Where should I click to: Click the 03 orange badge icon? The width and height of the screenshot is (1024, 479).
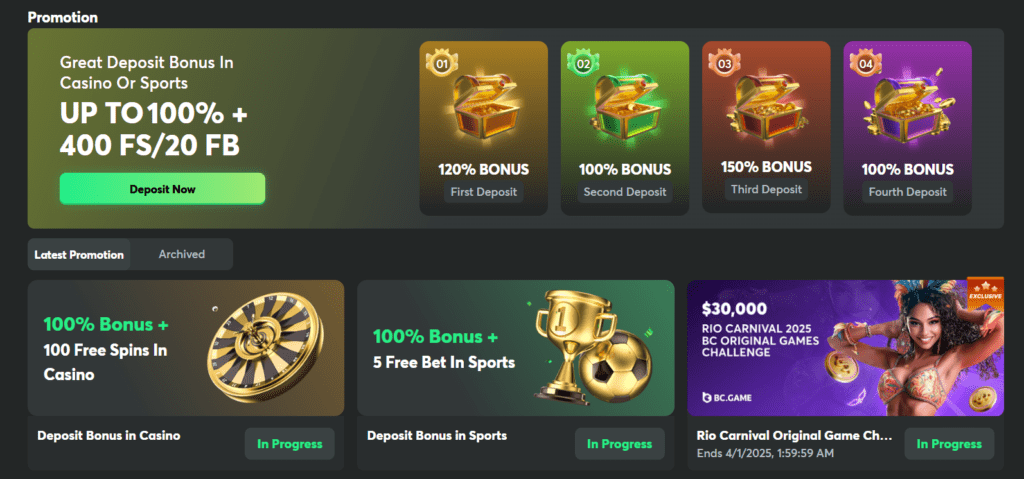coord(724,64)
